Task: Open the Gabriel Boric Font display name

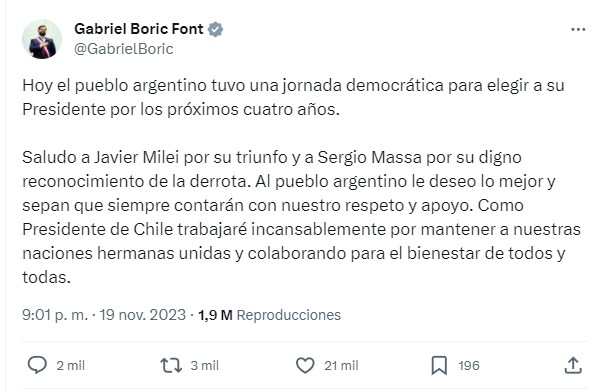Action: coord(139,29)
